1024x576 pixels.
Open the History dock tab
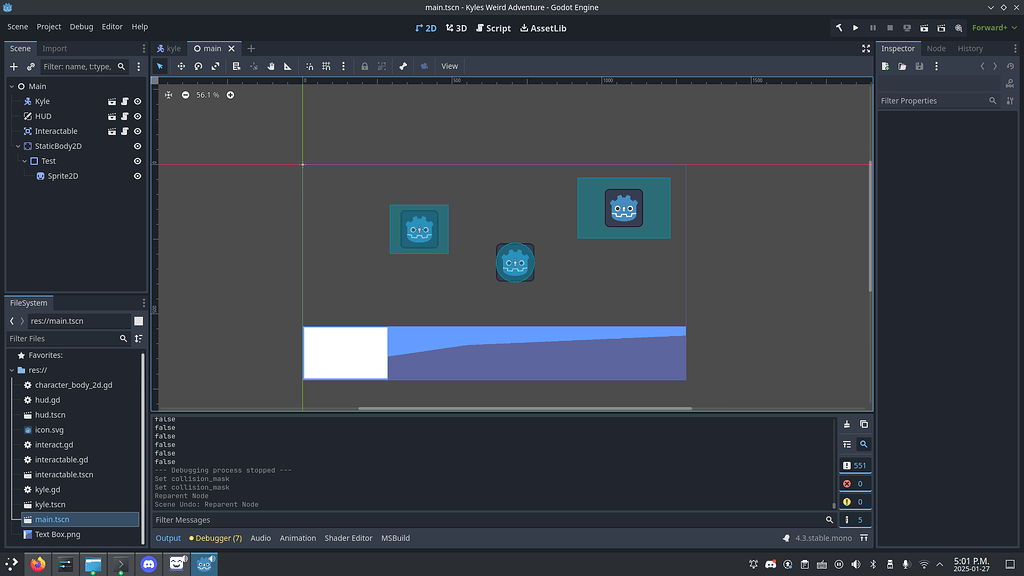pyautogui.click(x=970, y=48)
